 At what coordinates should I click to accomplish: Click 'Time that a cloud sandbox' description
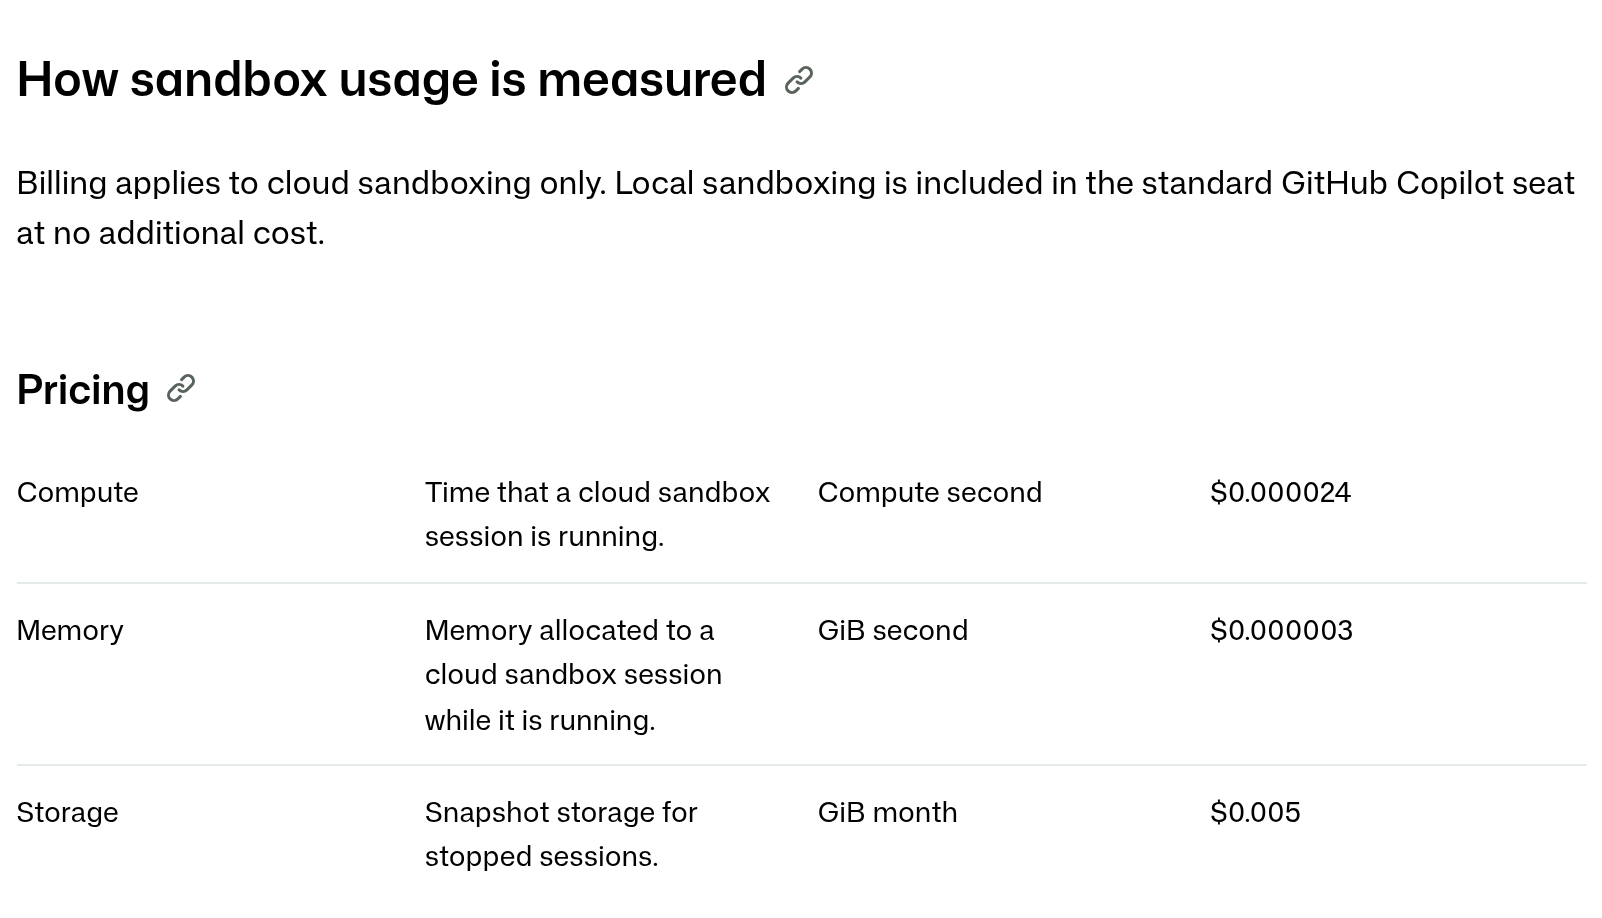point(597,492)
